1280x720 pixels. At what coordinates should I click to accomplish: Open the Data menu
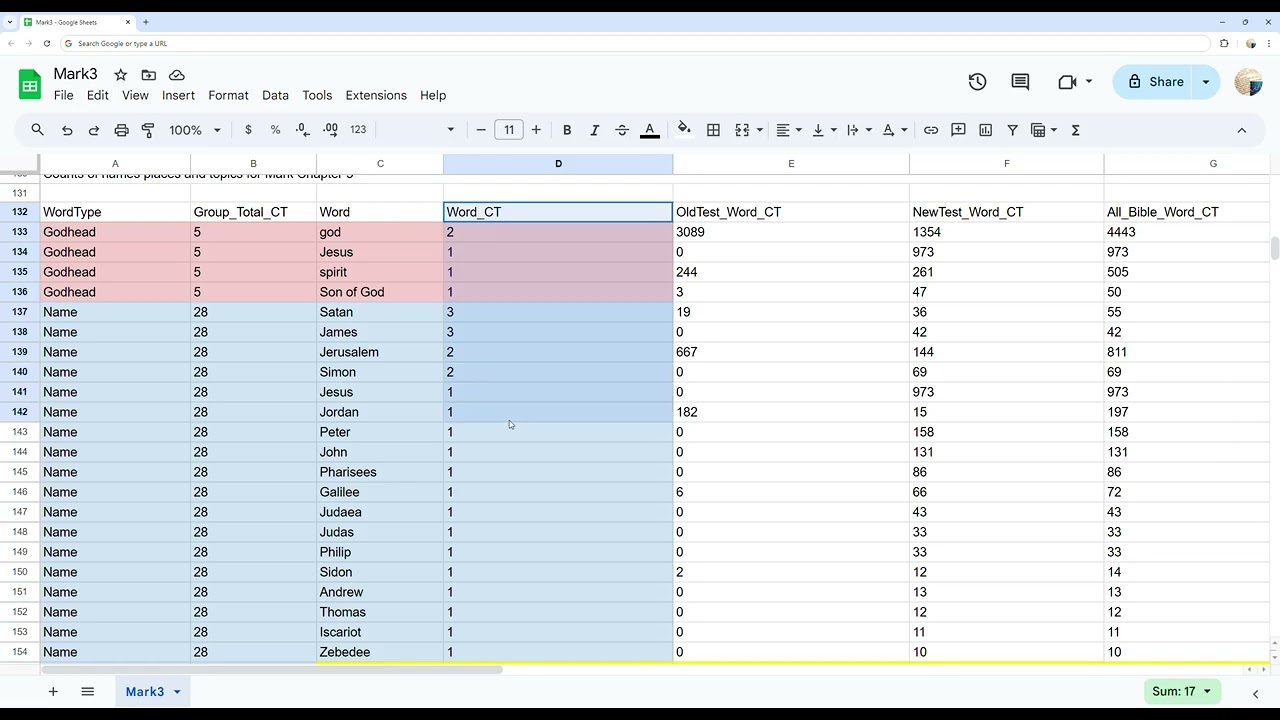click(x=275, y=95)
